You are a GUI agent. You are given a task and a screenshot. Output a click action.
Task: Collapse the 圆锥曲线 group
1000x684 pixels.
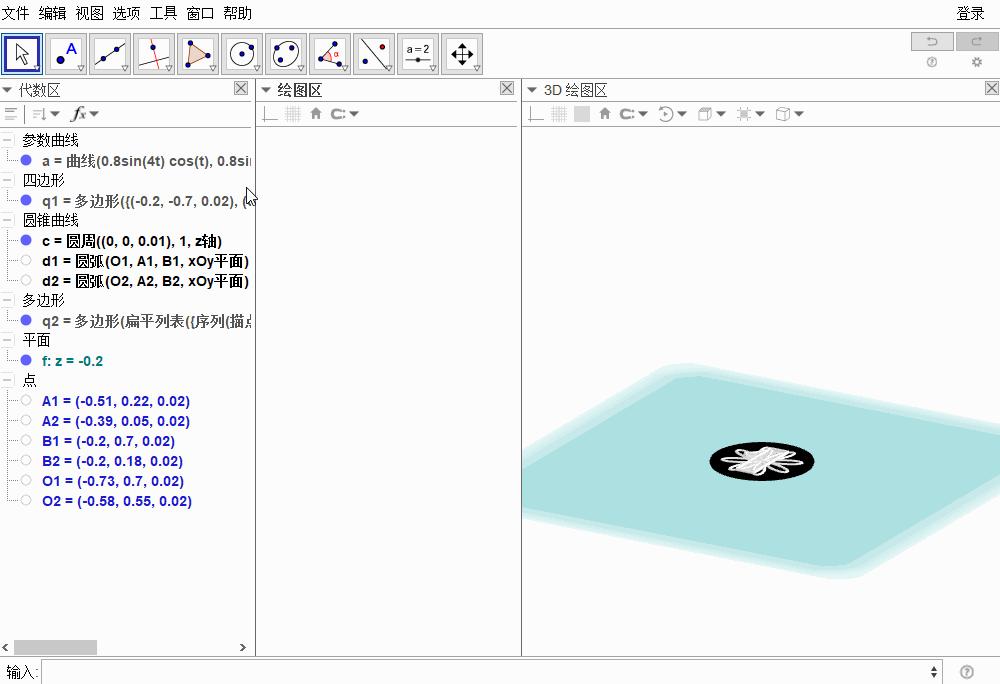8,220
